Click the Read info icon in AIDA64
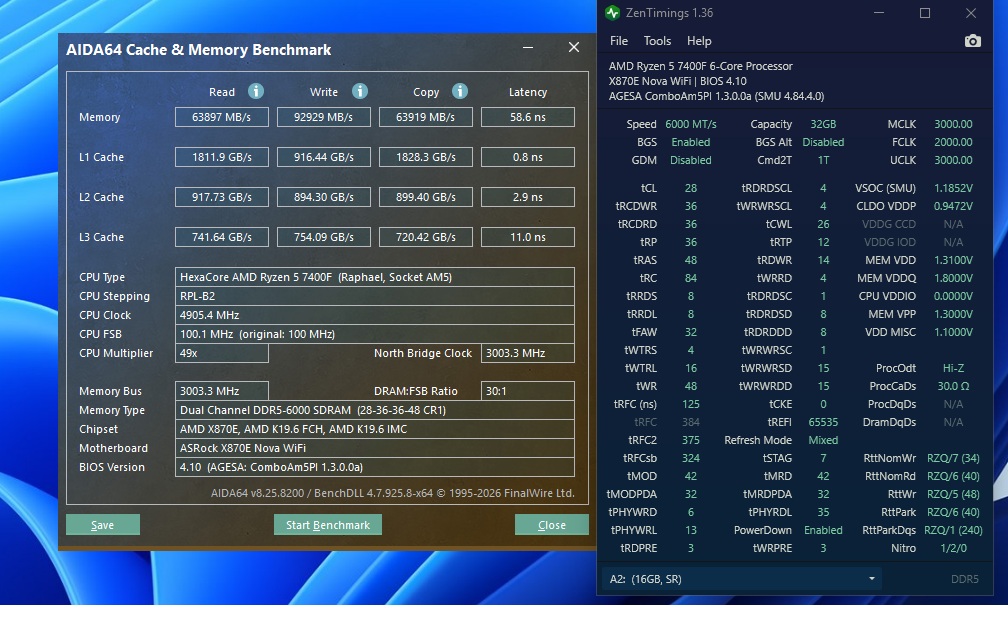Image resolution: width=1008 pixels, height=619 pixels. pos(256,91)
